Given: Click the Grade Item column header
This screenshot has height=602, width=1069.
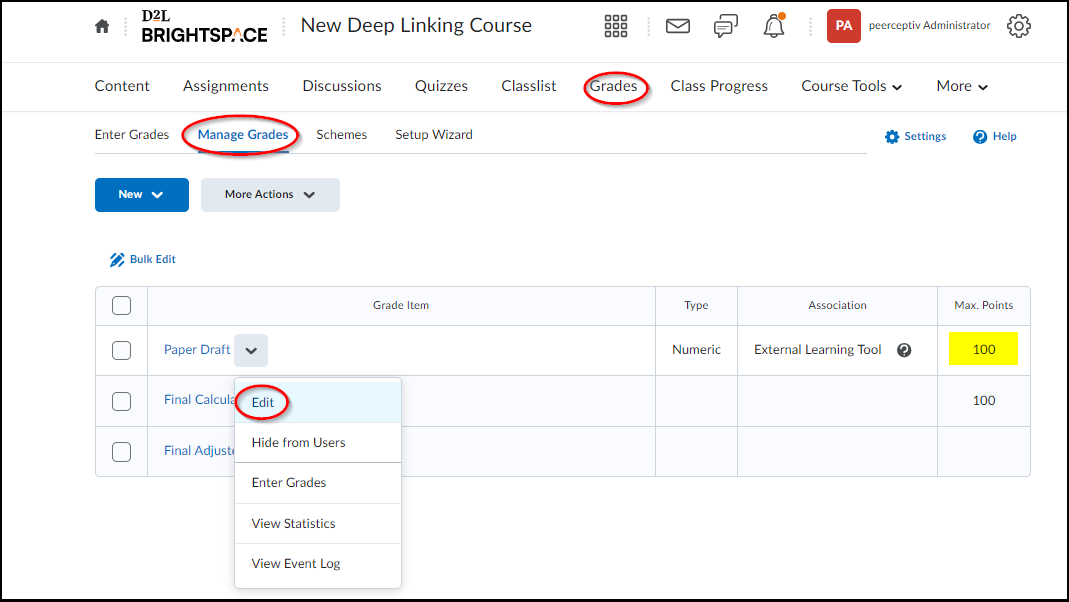Looking at the screenshot, I should tap(401, 305).
